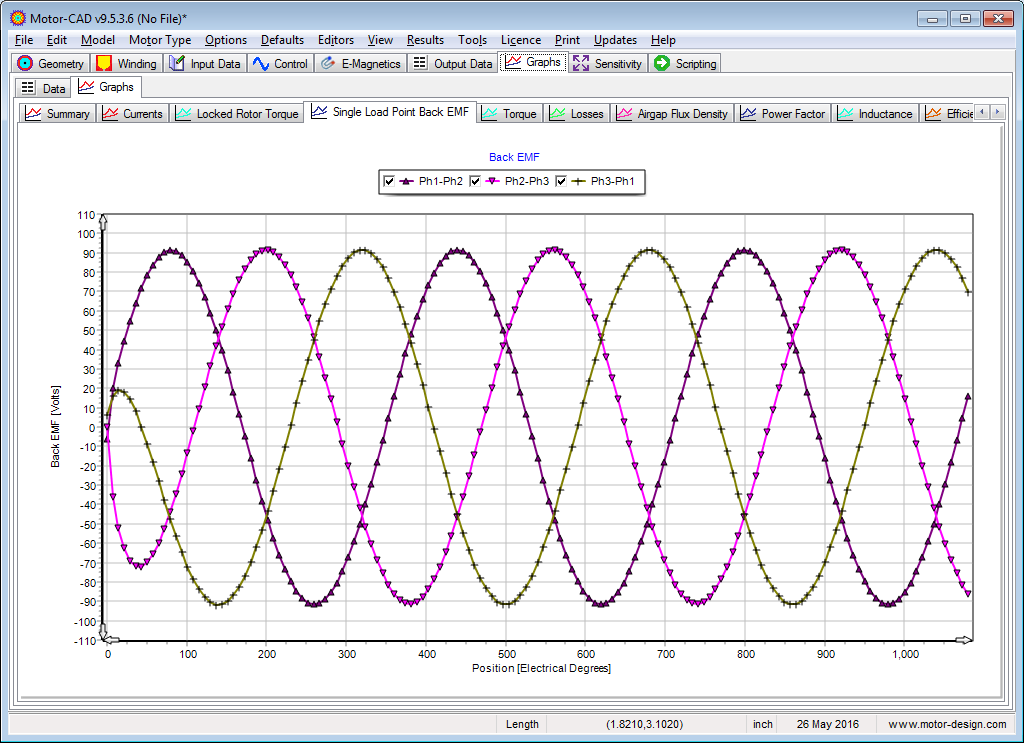Close the Motor-CAD window

[x=999, y=18]
